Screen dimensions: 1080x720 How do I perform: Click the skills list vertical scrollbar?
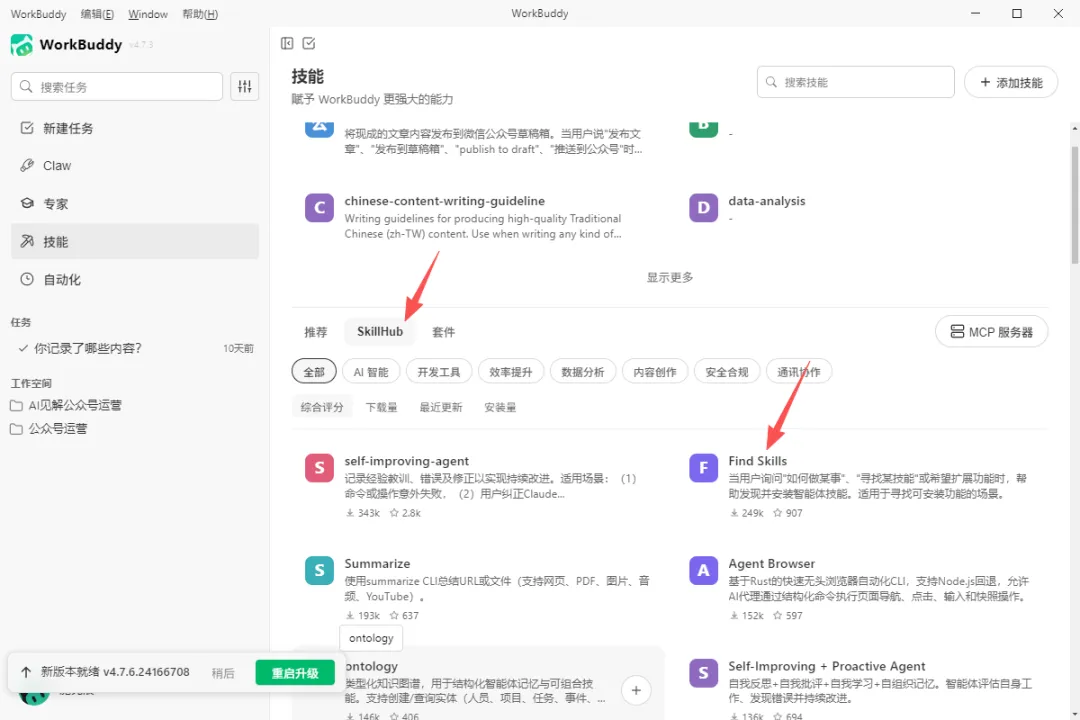(x=1074, y=205)
